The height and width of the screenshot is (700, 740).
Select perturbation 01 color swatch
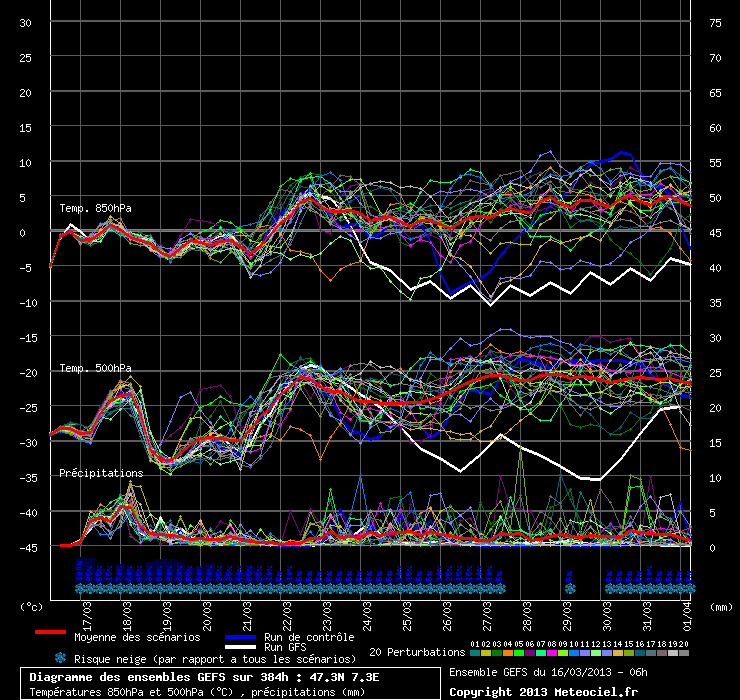[475, 653]
